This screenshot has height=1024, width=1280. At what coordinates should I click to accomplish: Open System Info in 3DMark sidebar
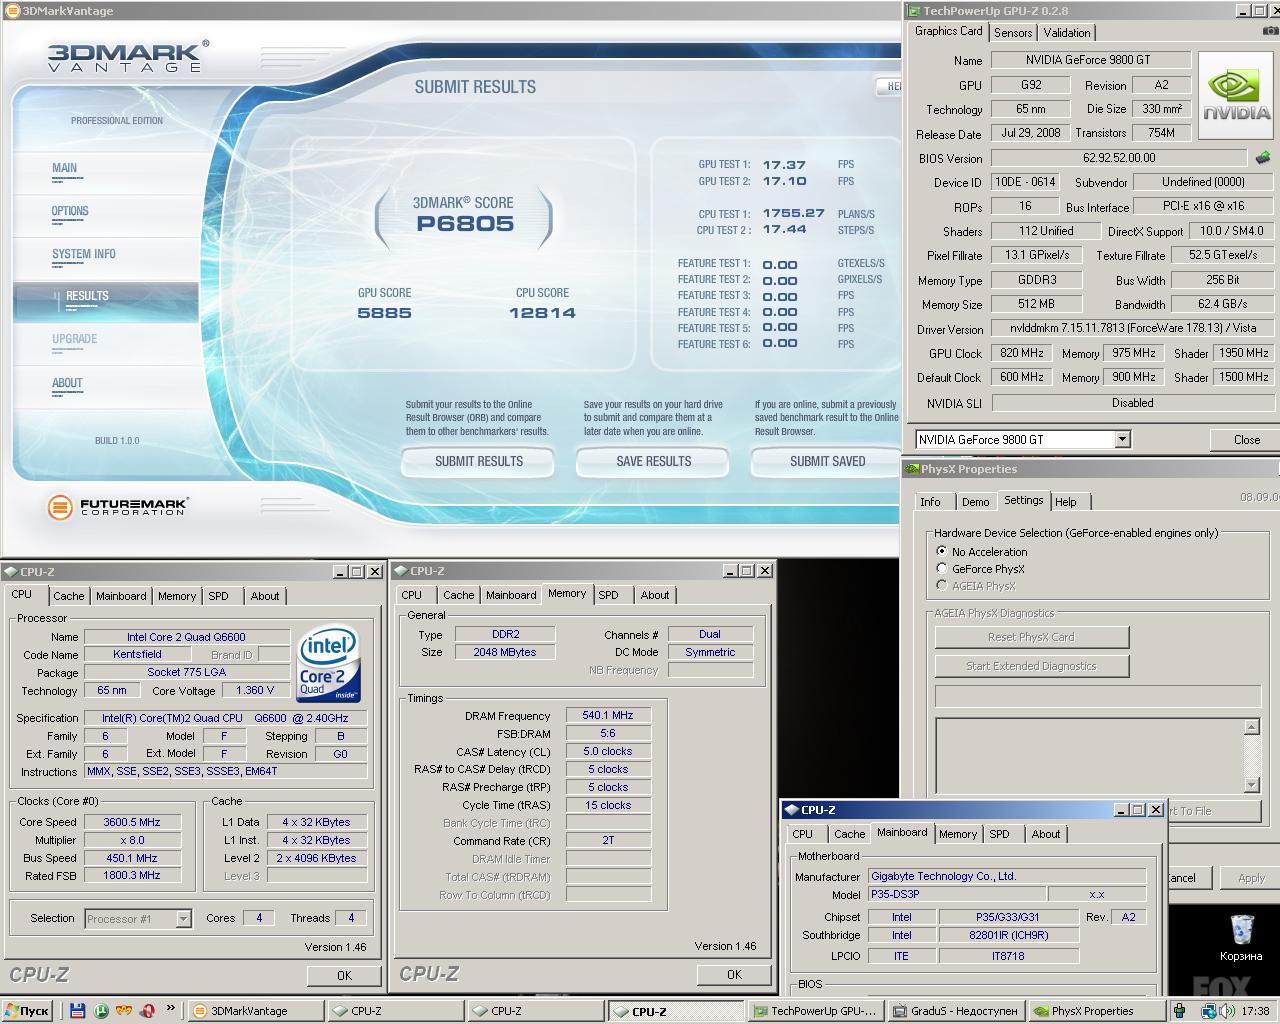tap(84, 254)
